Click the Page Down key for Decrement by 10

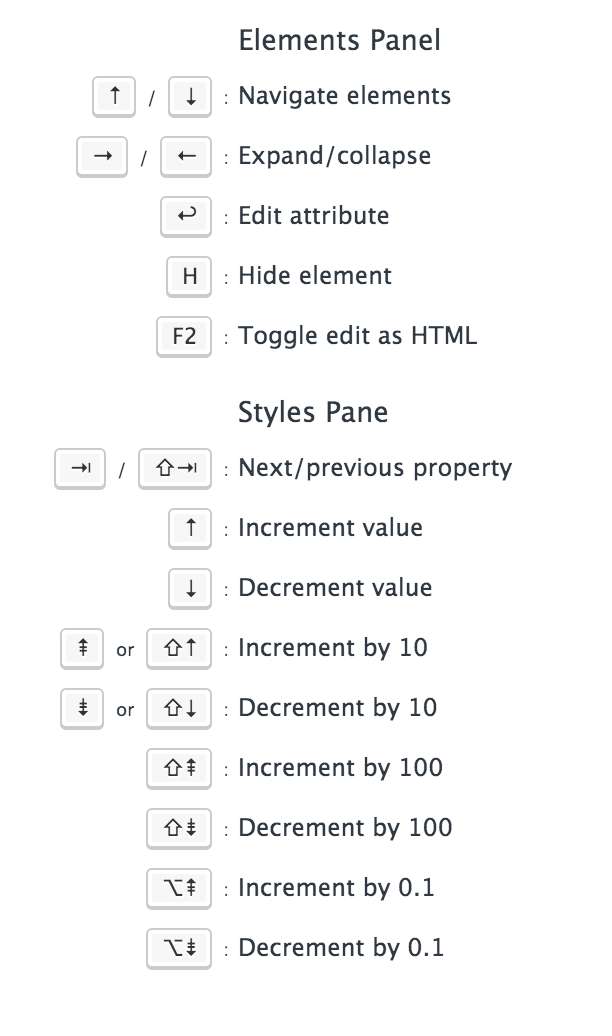coord(82,709)
